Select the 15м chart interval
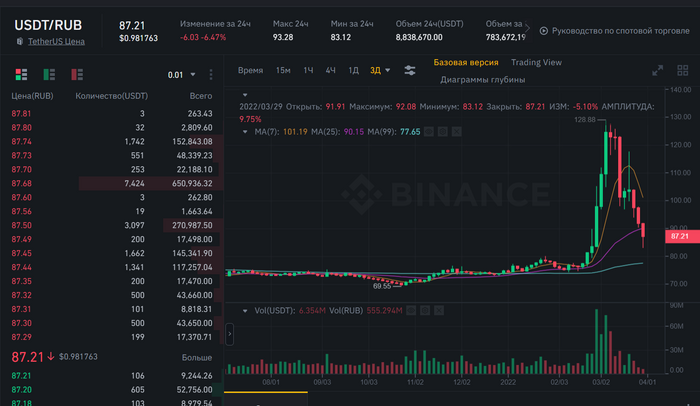700x406 pixels. pyautogui.click(x=283, y=70)
